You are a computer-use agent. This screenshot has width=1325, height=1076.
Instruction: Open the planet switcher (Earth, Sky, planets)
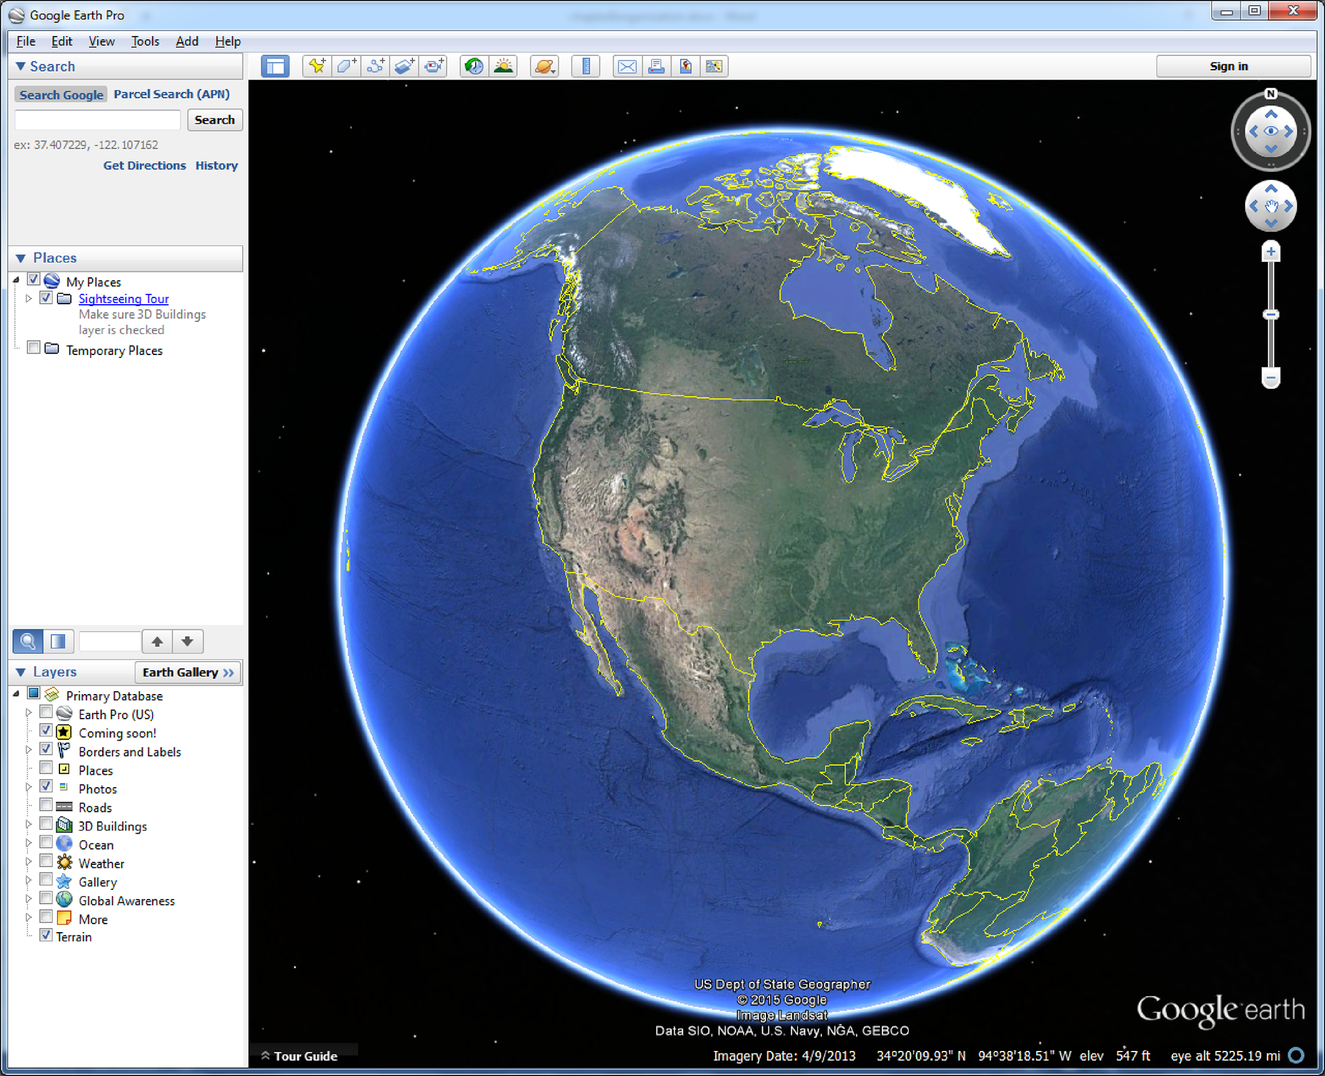544,67
